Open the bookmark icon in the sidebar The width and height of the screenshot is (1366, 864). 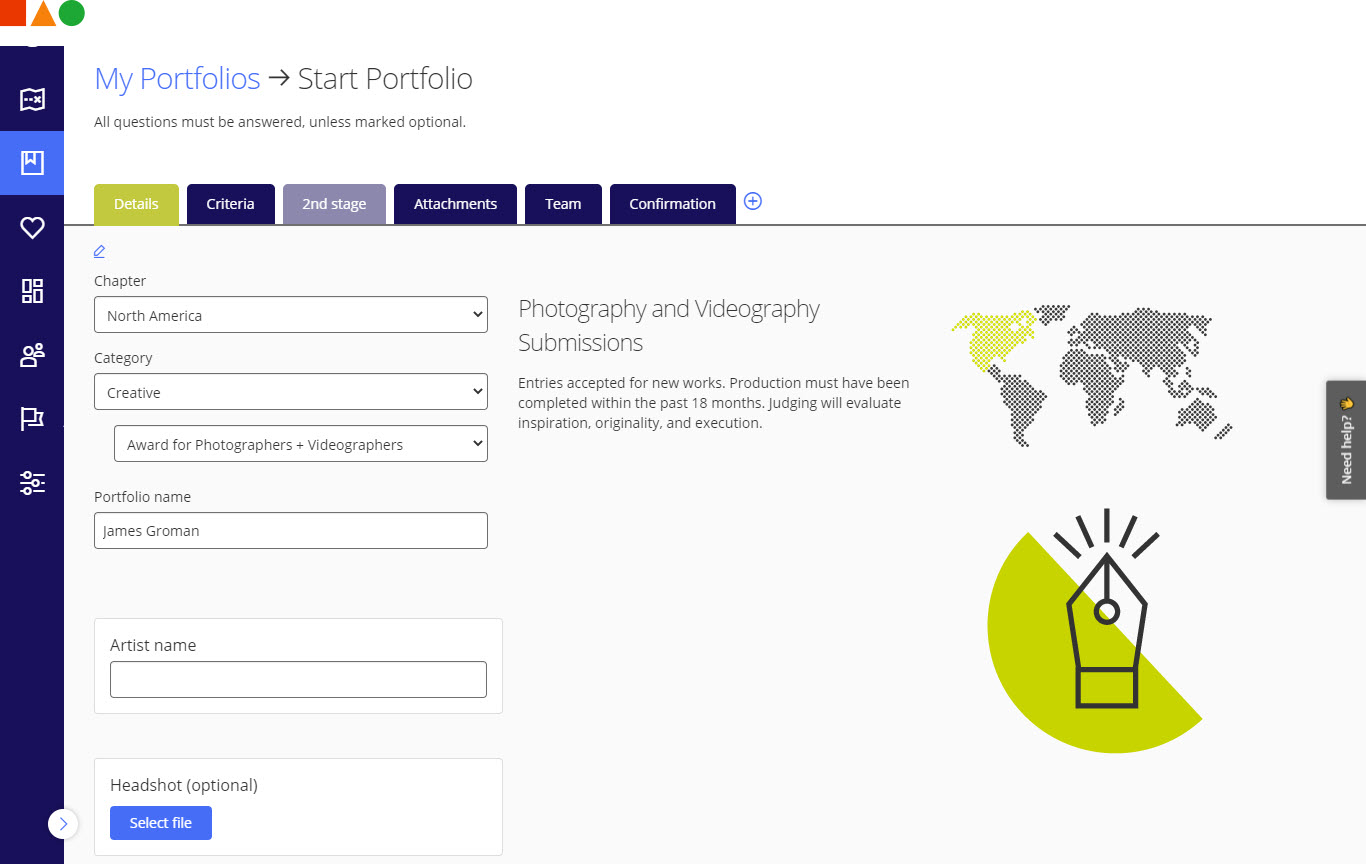pyautogui.click(x=32, y=162)
